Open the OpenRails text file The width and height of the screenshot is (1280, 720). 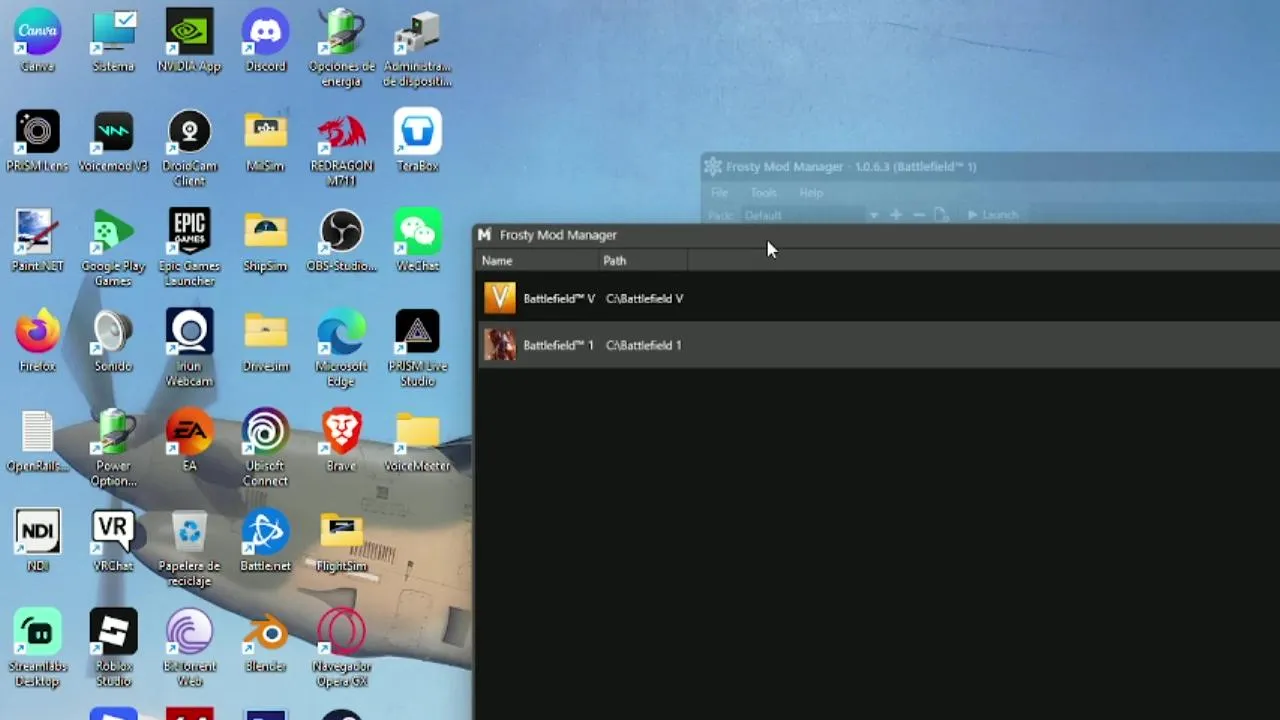pyautogui.click(x=37, y=440)
